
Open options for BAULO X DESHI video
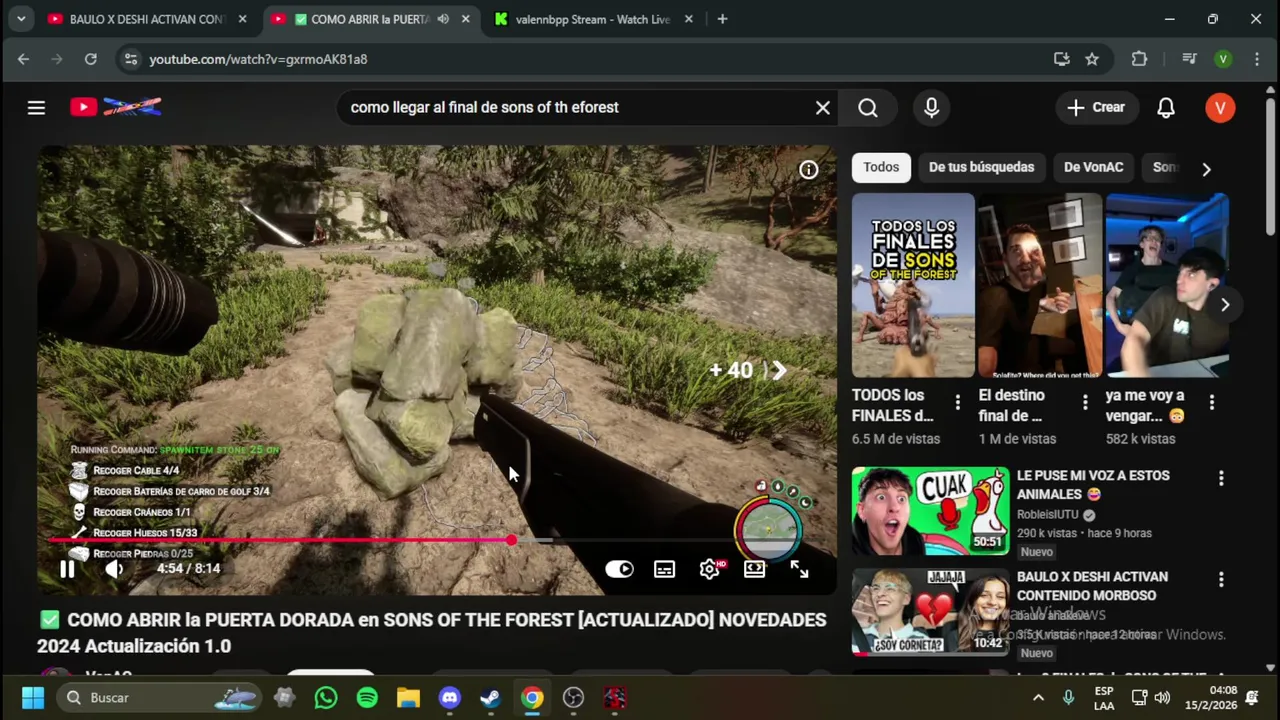click(1220, 580)
